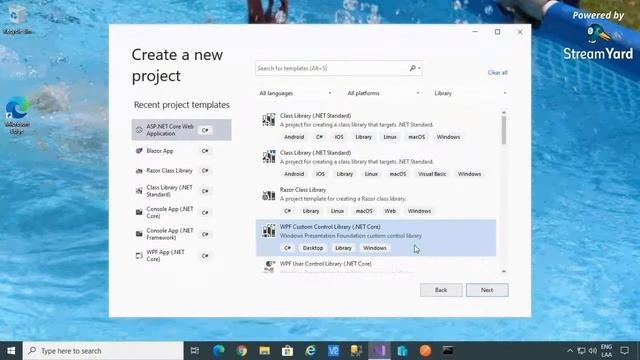Select the ASP.NET Core Web Application recent template
The width and height of the screenshot is (640, 360).
point(181,130)
